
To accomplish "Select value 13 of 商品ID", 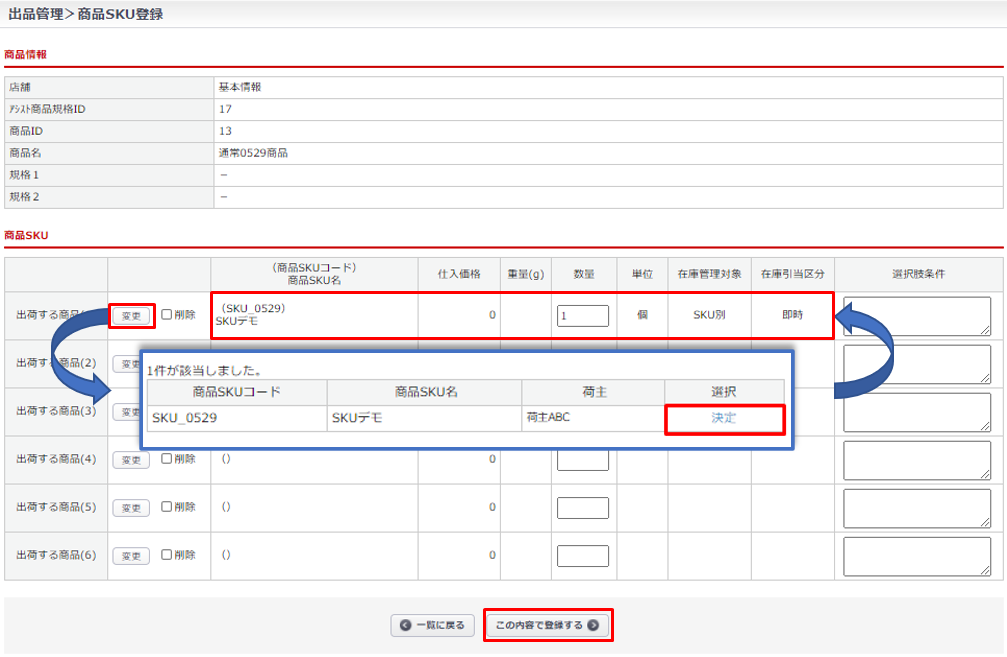I will (225, 131).
